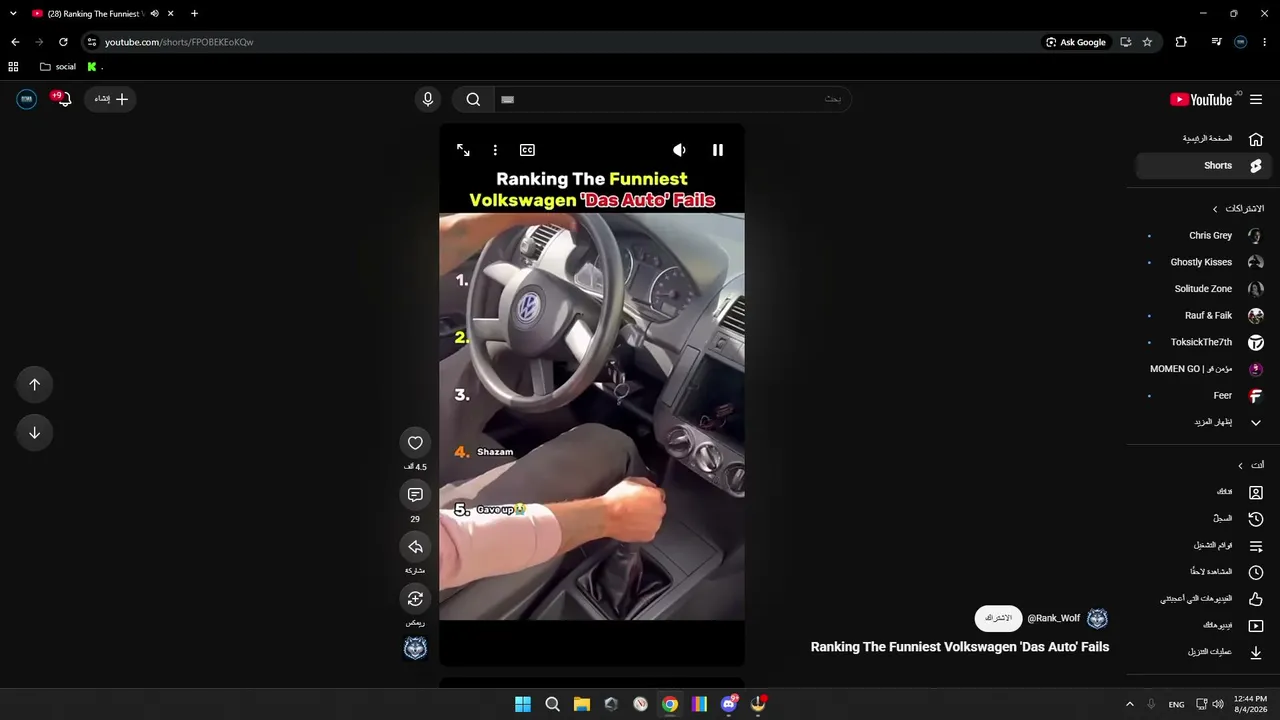1280x720 pixels.
Task: Open the You section header
Action: [1251, 466]
